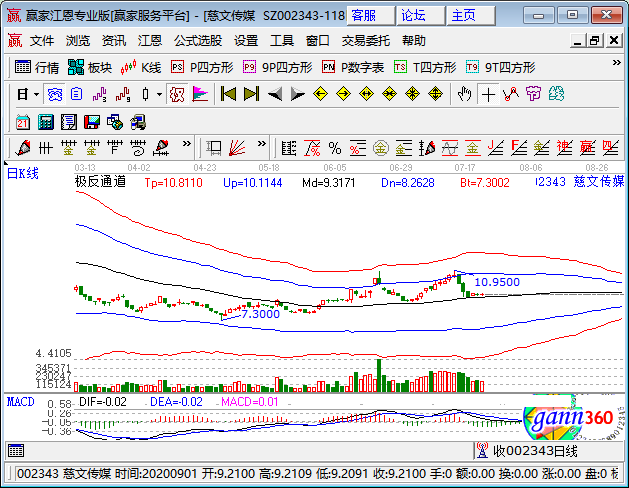Click the 日K线 chart label
Image resolution: width=629 pixels, height=488 pixels.
click(x=23, y=173)
